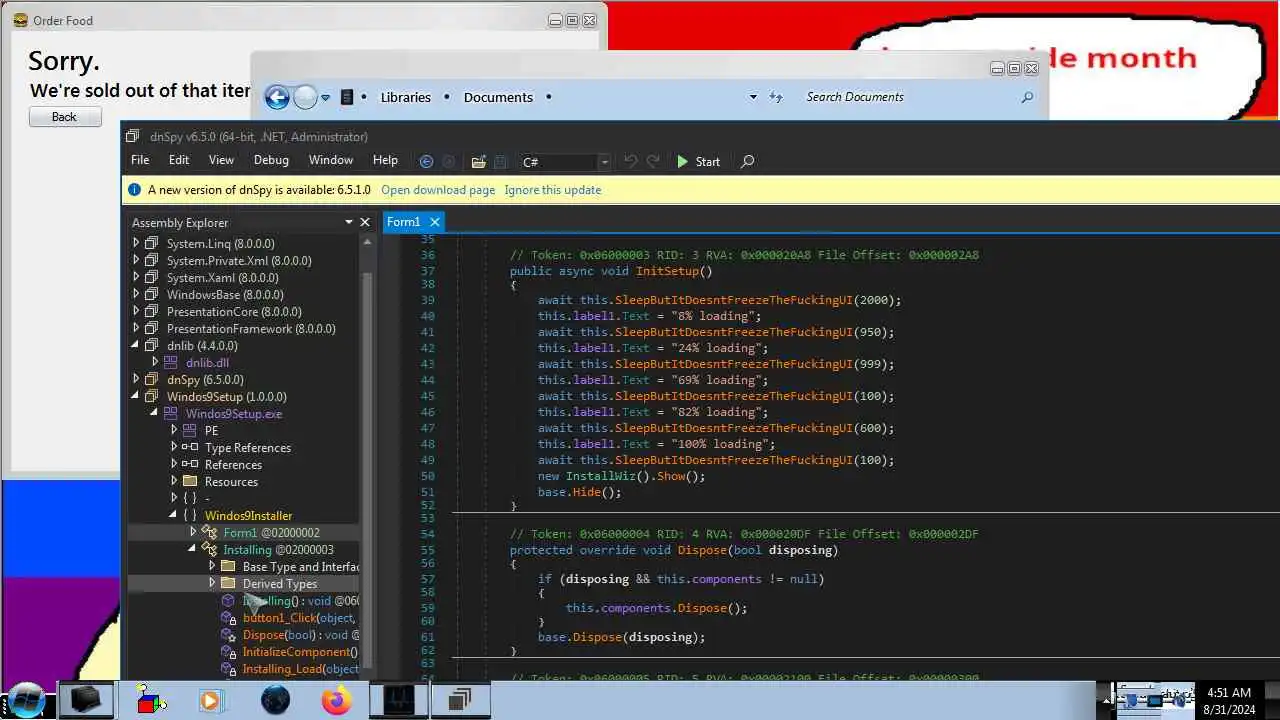Click Documents in explorer breadcrumb
Screen dimensions: 1280x720
498,97
